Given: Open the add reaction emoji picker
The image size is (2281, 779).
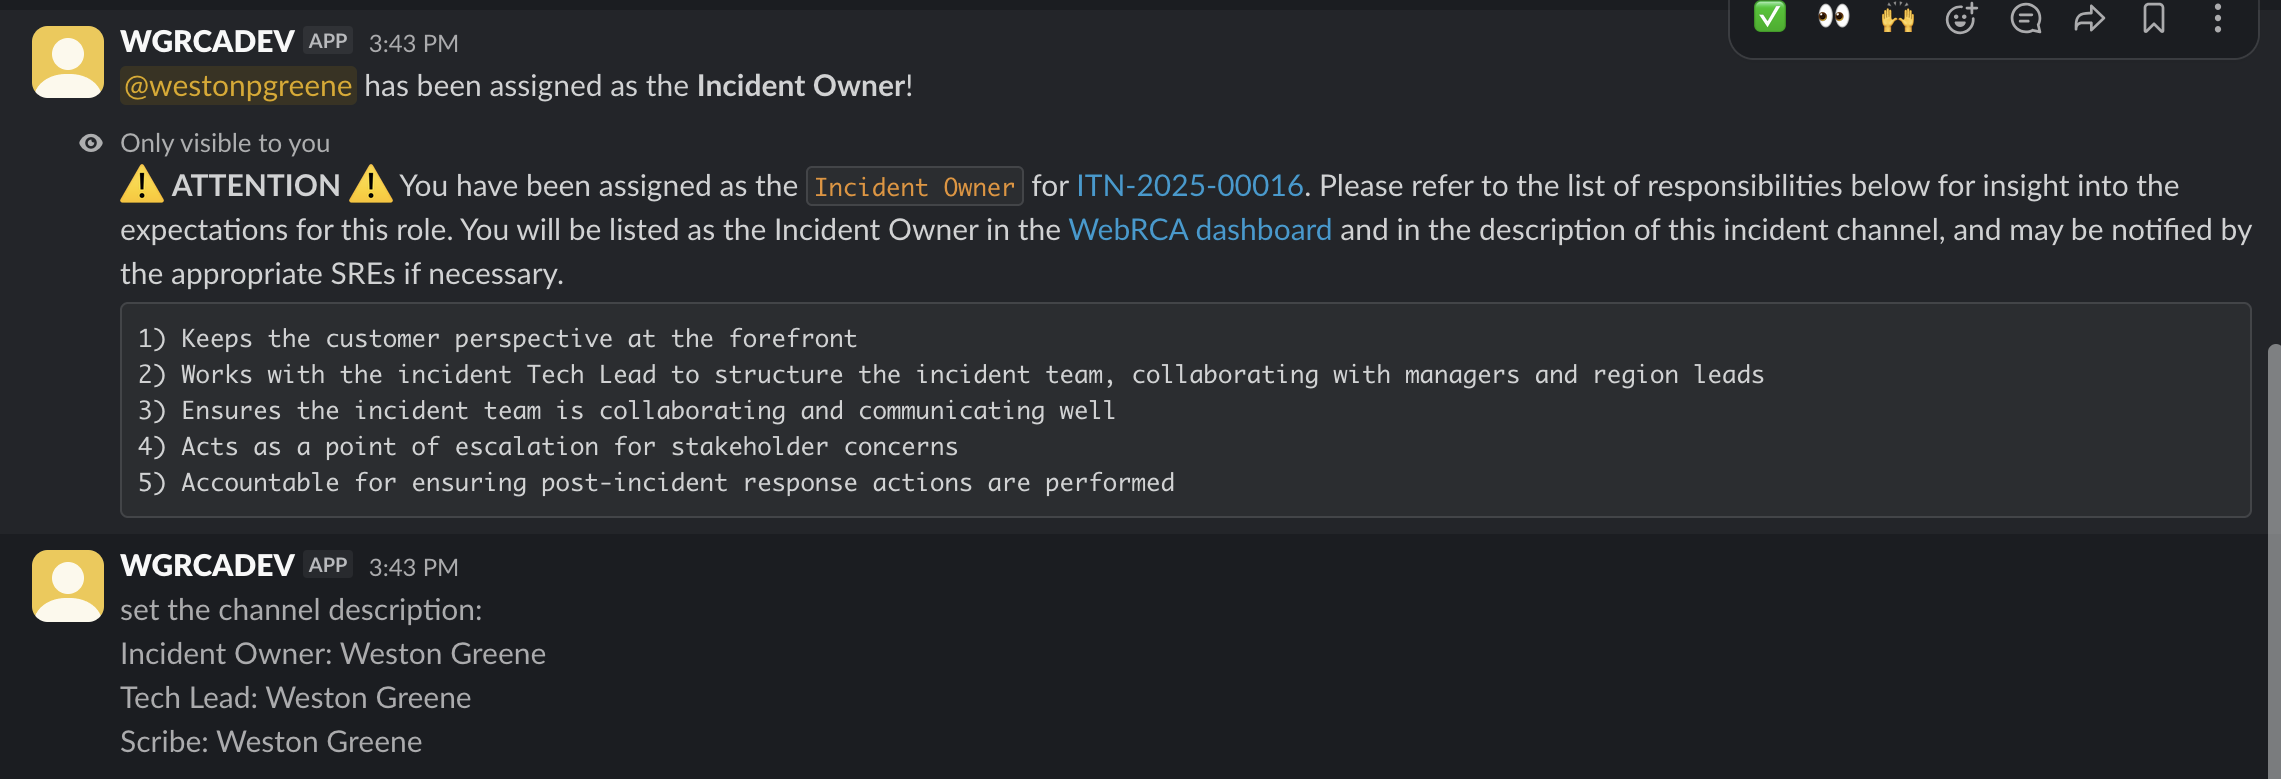Looking at the screenshot, I should click(1961, 18).
